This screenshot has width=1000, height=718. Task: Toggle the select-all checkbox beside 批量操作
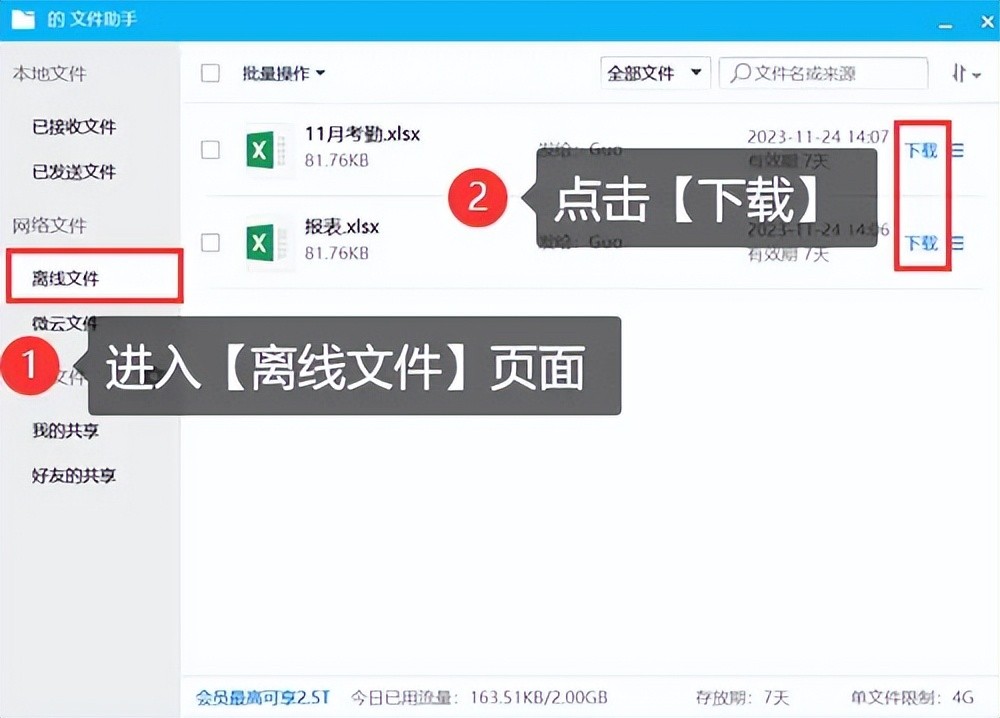(x=210, y=73)
